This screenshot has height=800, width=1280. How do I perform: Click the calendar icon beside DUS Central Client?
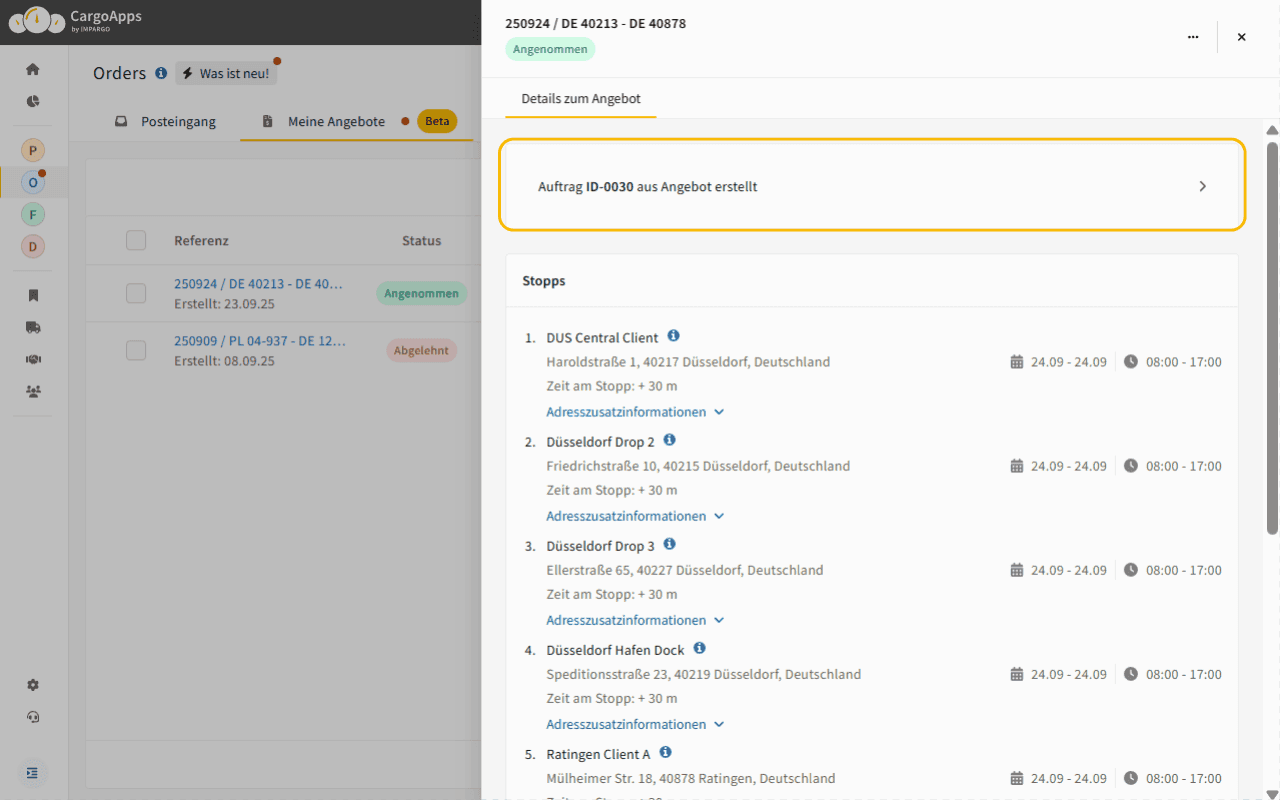(1017, 361)
